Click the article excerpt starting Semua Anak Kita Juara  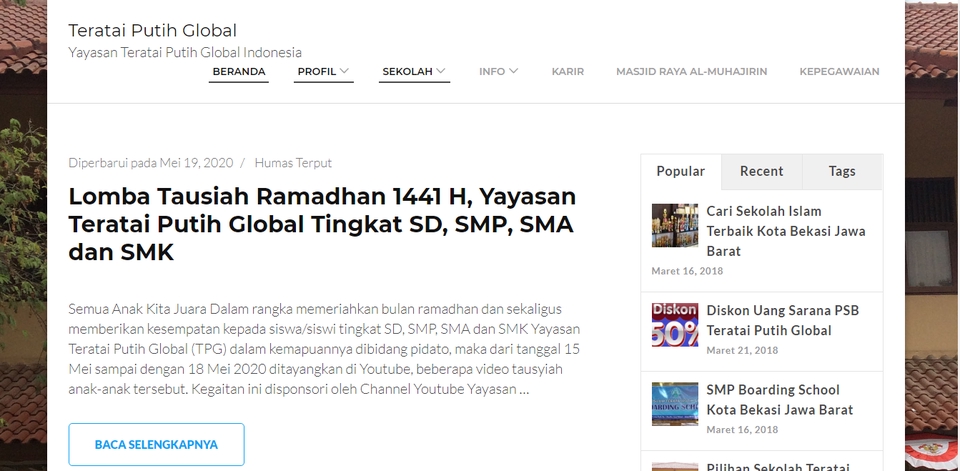click(x=324, y=349)
